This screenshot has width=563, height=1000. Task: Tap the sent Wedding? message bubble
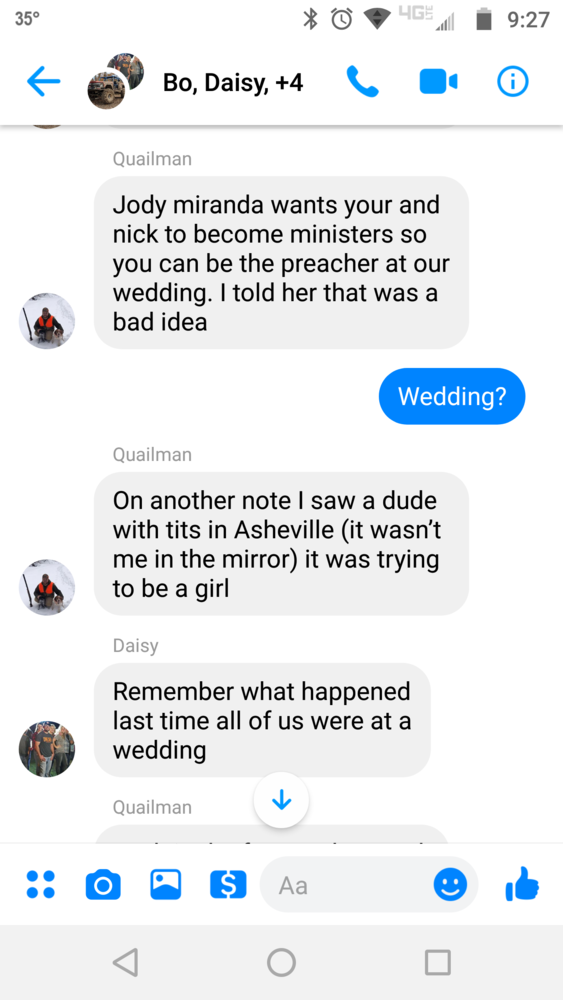[452, 396]
